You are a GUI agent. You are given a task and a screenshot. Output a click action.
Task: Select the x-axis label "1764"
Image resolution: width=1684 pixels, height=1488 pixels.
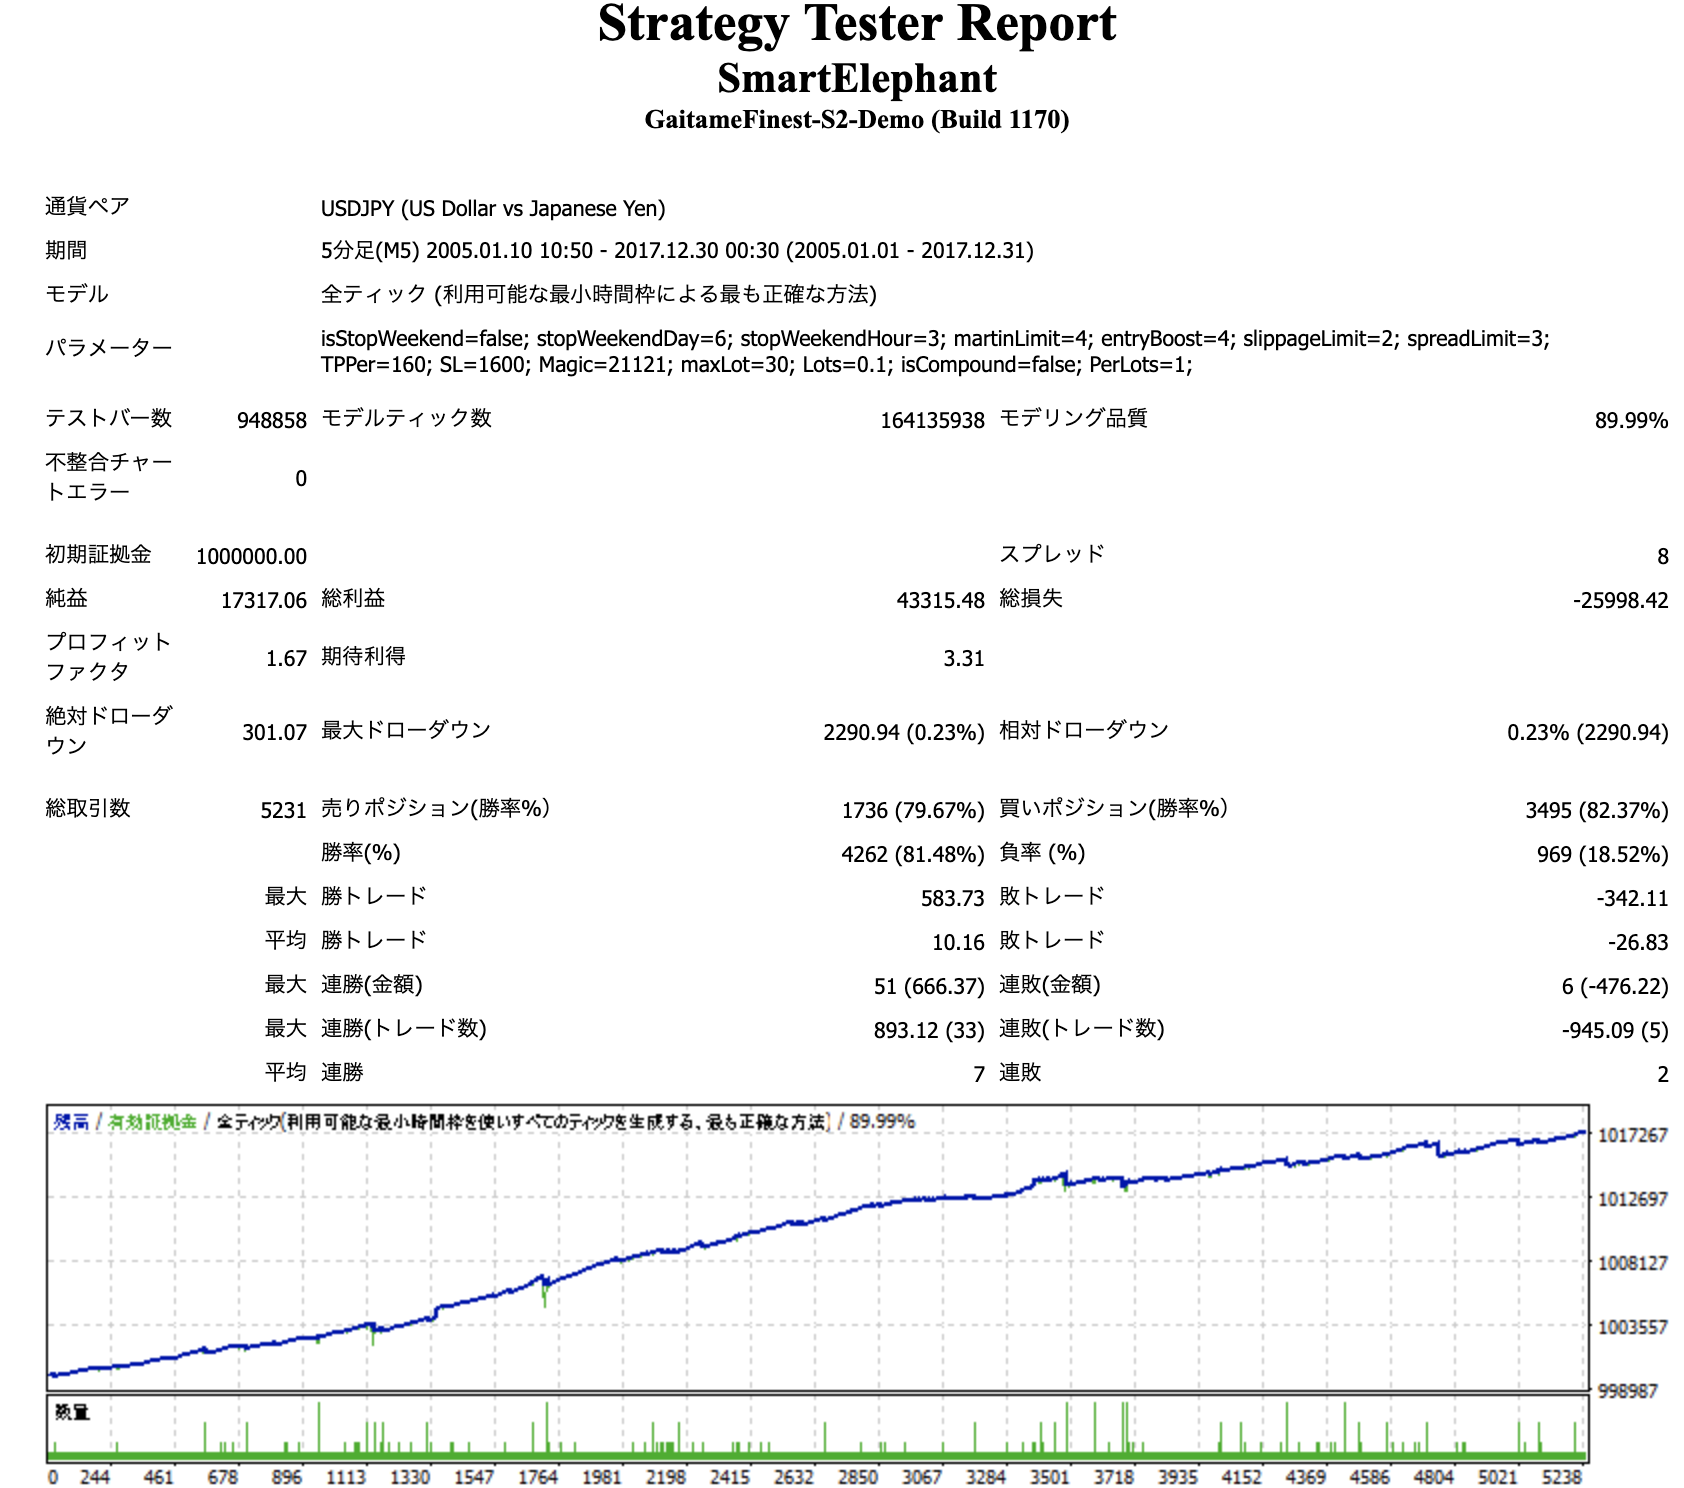(538, 1477)
